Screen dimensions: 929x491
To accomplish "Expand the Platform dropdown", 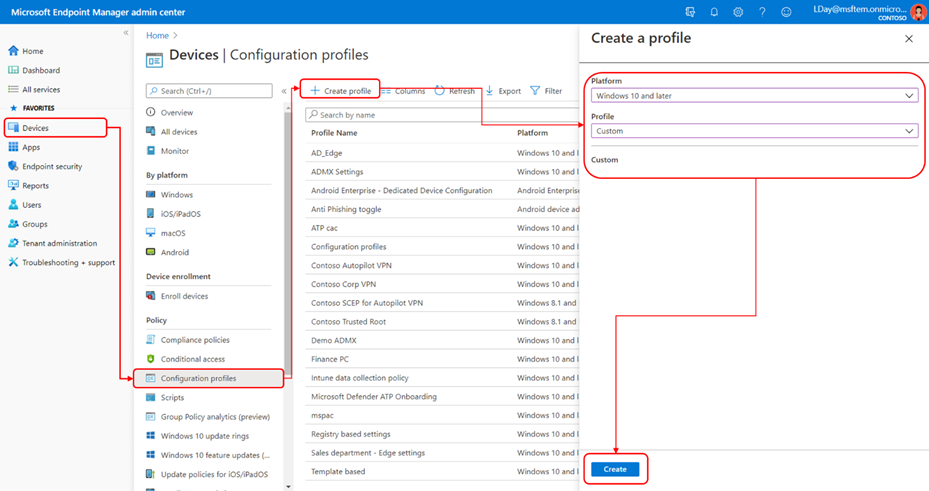I will tap(753, 96).
